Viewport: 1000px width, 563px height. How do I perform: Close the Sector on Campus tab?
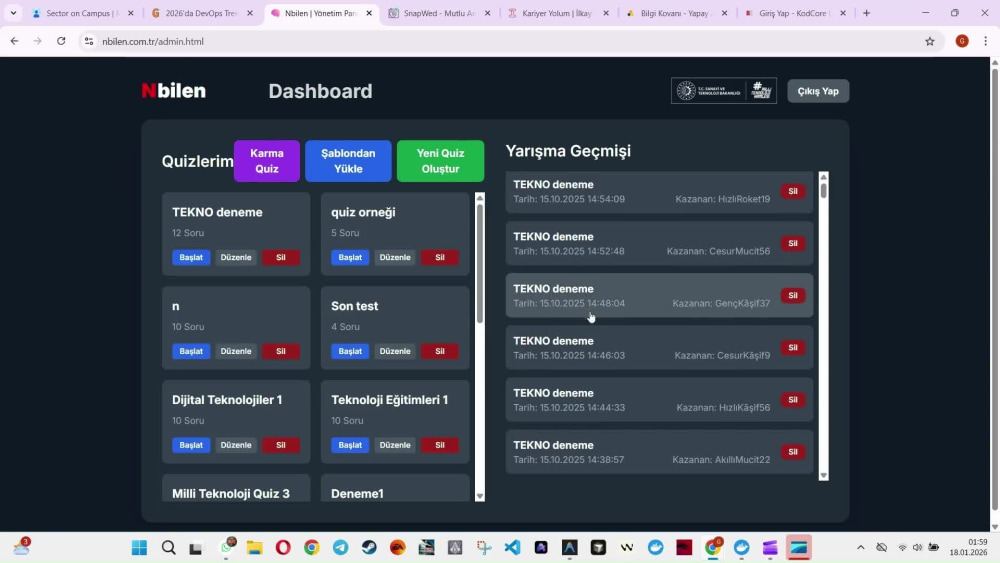pyautogui.click(x=131, y=13)
